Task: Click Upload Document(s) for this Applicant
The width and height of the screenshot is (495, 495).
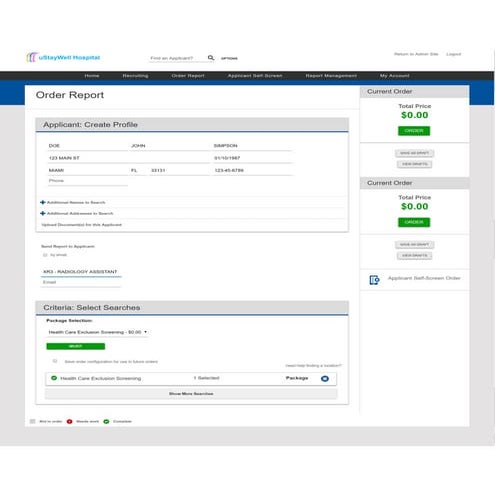Action: tap(81, 225)
